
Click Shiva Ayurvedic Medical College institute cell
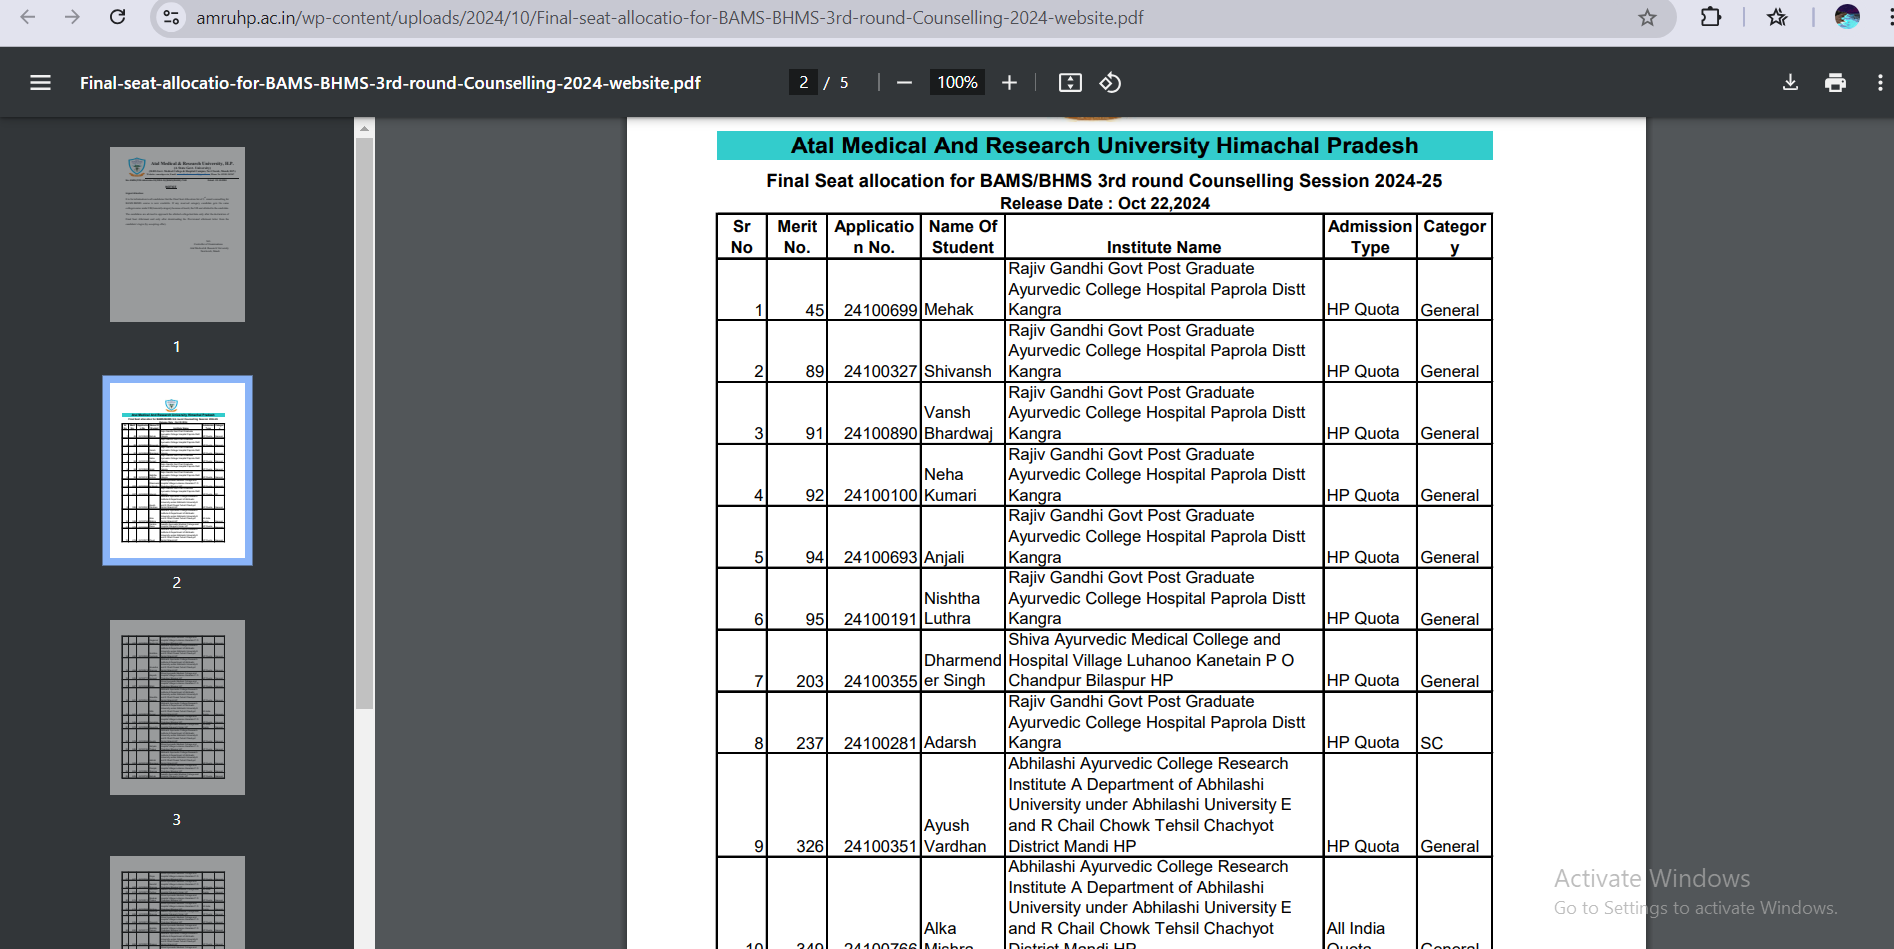coord(1164,660)
